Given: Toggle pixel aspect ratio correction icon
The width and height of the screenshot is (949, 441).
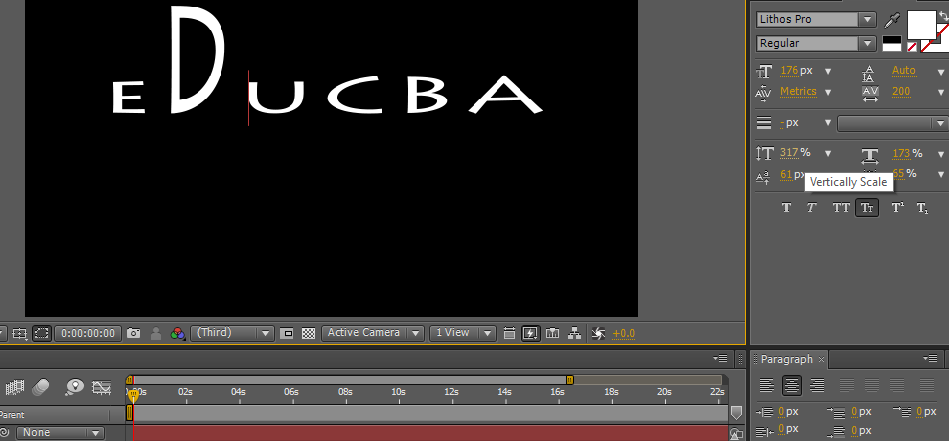Looking at the screenshot, I should click(509, 333).
